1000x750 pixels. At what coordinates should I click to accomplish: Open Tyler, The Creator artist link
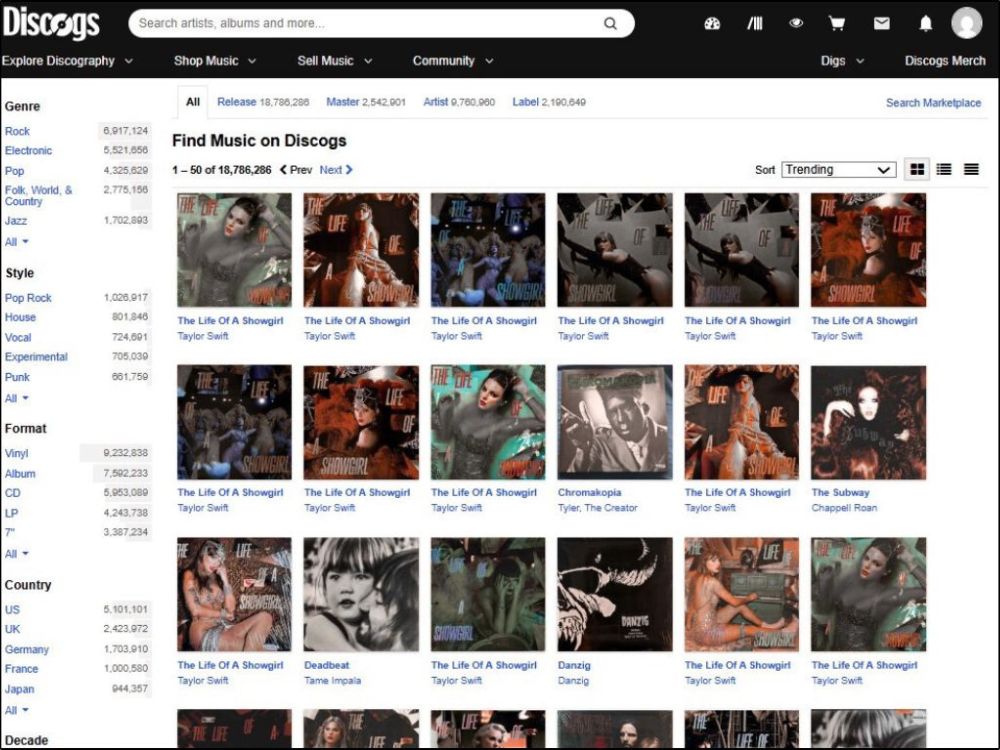click(598, 508)
